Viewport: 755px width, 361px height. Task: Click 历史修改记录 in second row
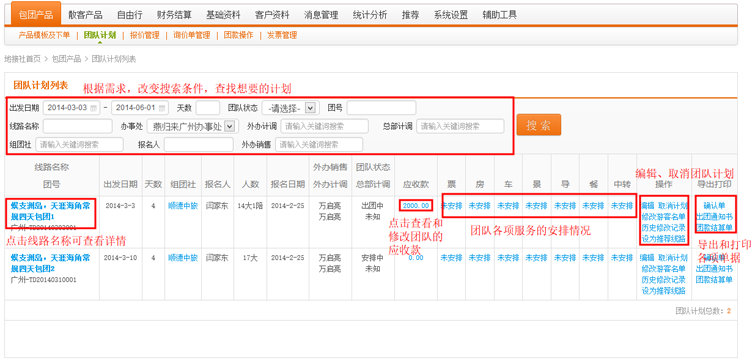(x=664, y=280)
